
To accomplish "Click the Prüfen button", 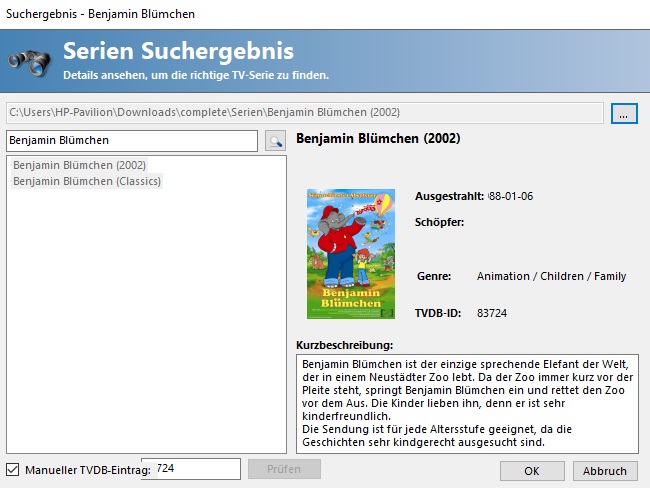I will (x=284, y=469).
